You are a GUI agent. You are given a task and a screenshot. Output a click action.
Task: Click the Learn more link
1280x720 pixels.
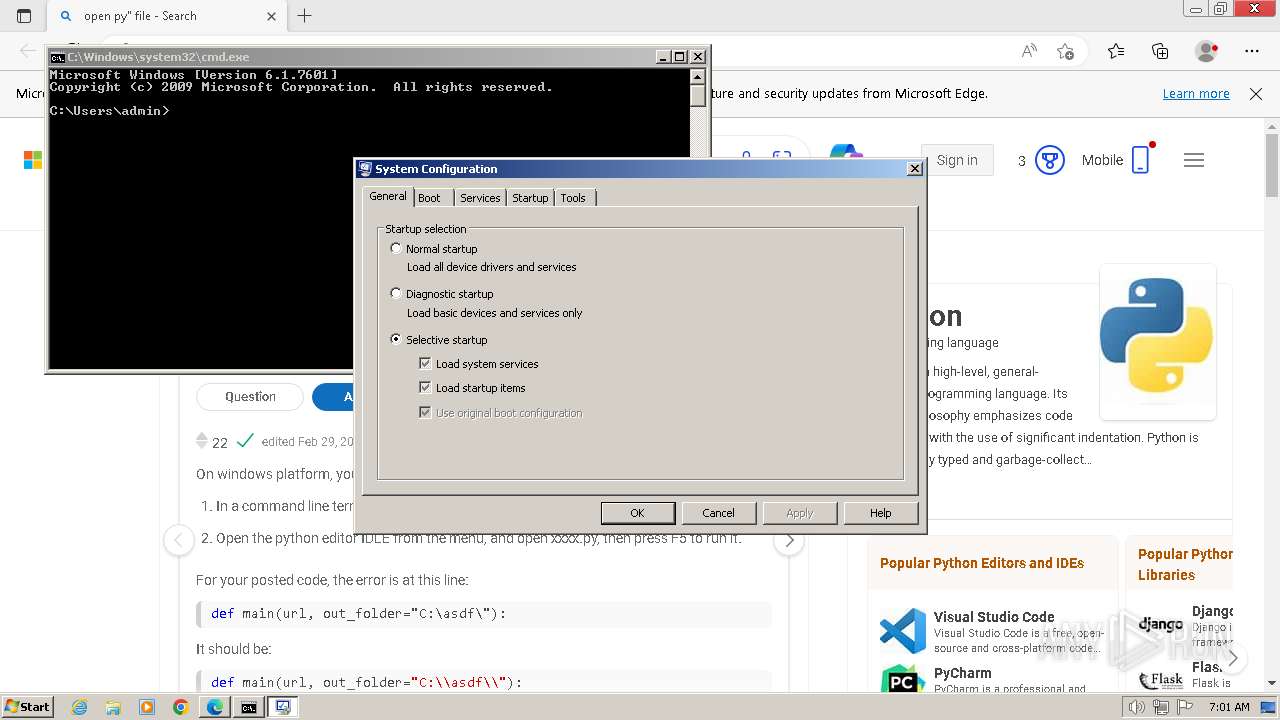tap(1196, 93)
